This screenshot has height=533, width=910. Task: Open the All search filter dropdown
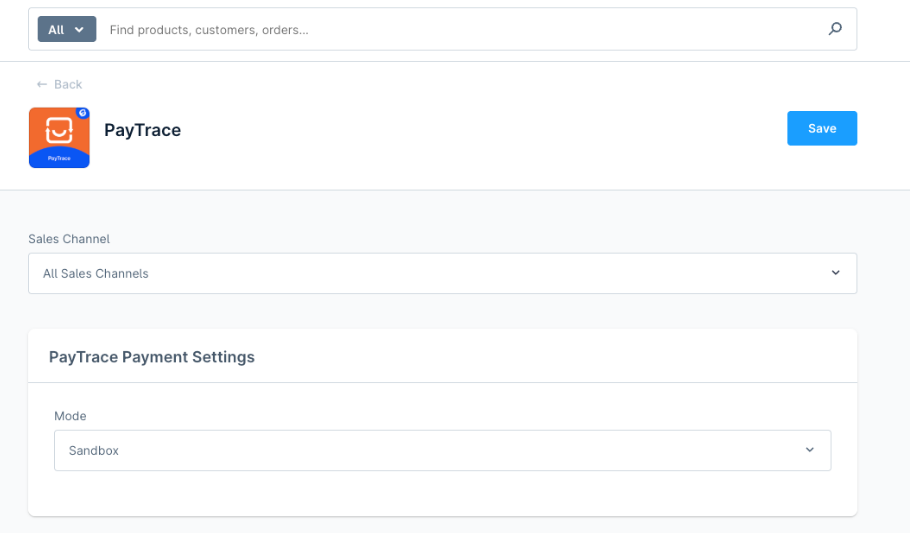[x=66, y=30]
